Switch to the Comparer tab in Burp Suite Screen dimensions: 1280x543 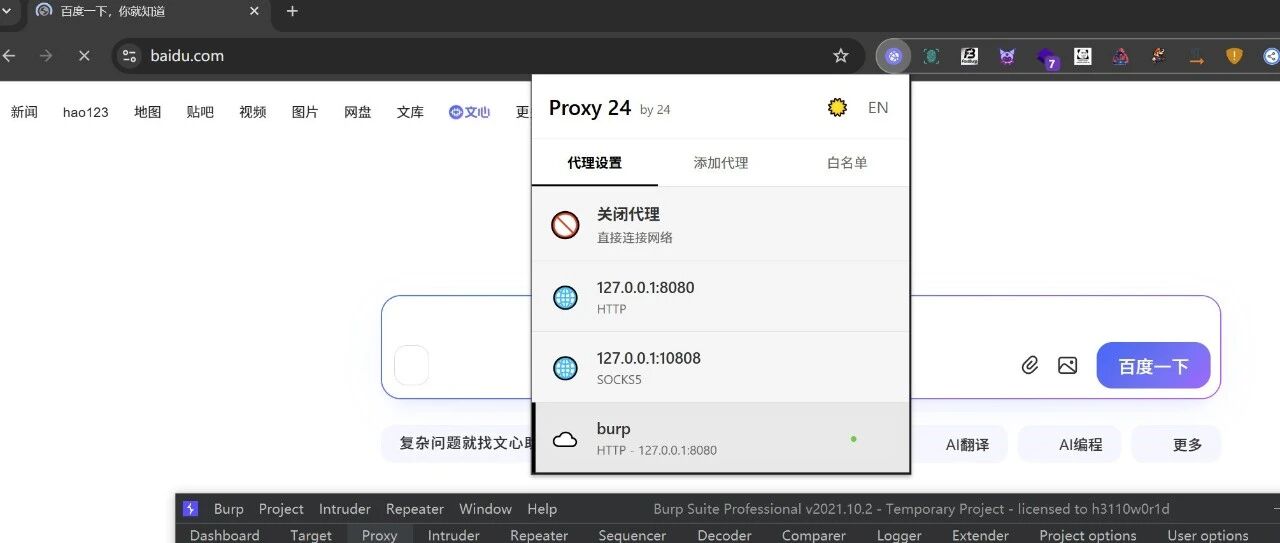point(814,535)
